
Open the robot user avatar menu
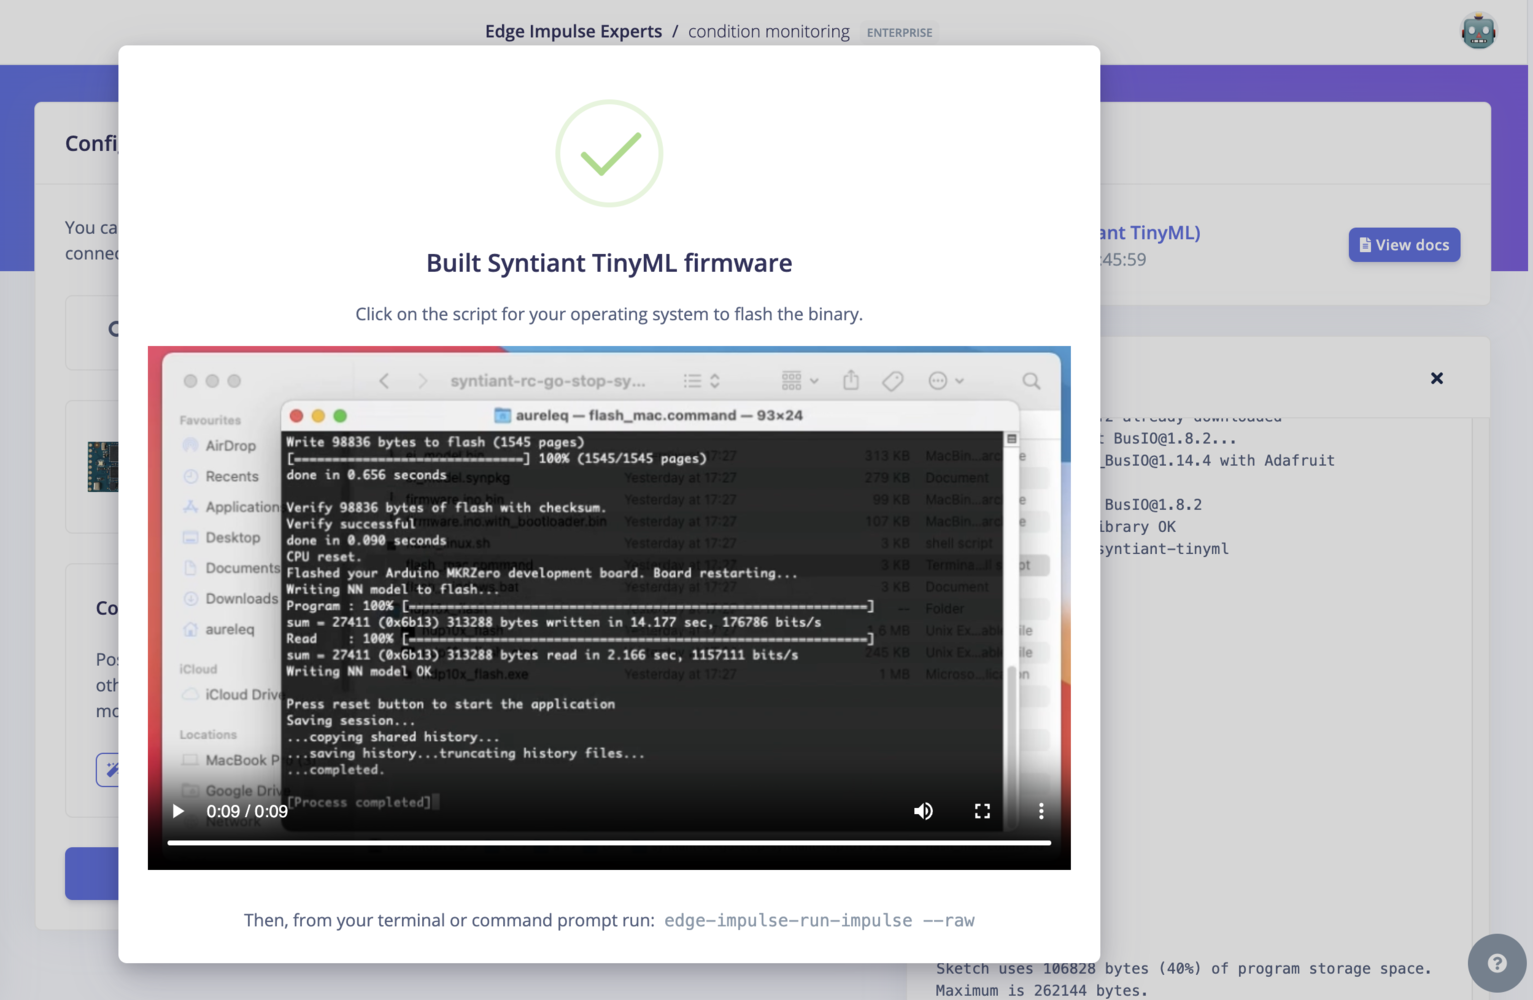pyautogui.click(x=1478, y=31)
